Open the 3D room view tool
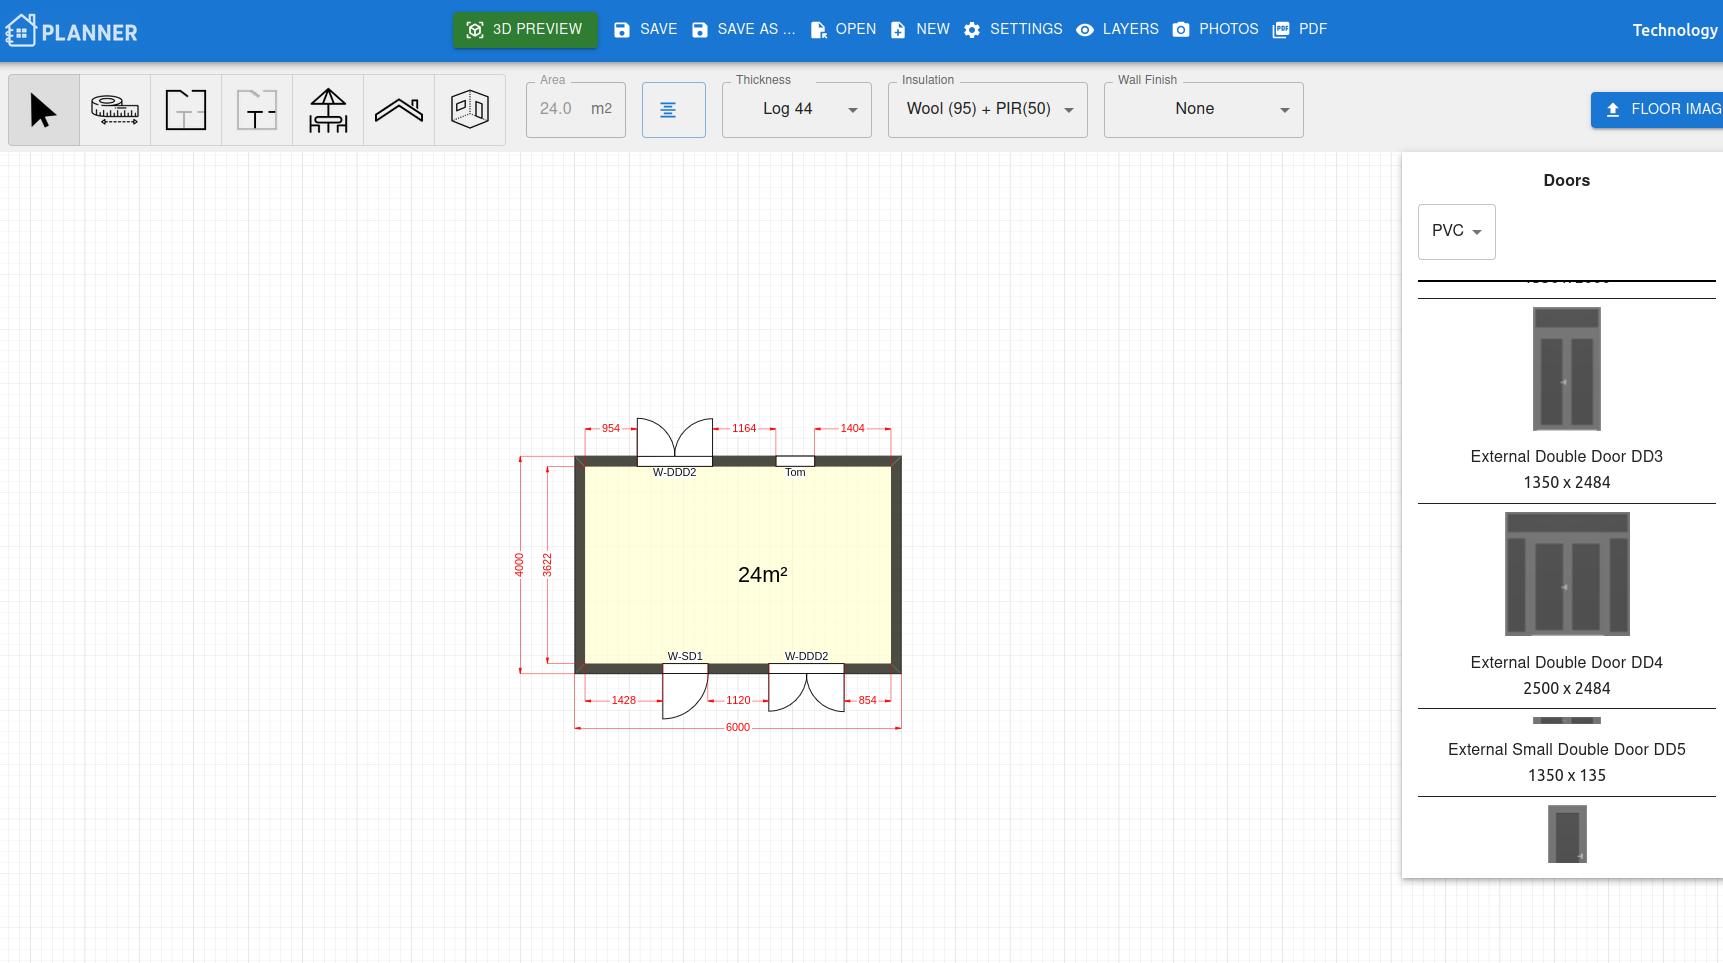 pos(470,109)
